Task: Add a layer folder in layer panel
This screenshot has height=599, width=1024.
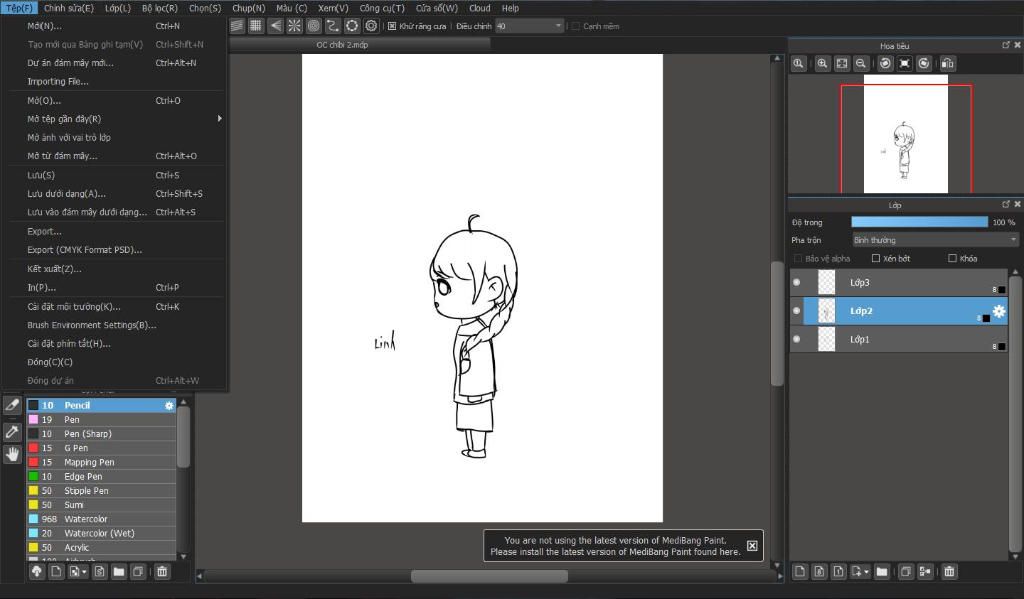Action: tap(882, 572)
